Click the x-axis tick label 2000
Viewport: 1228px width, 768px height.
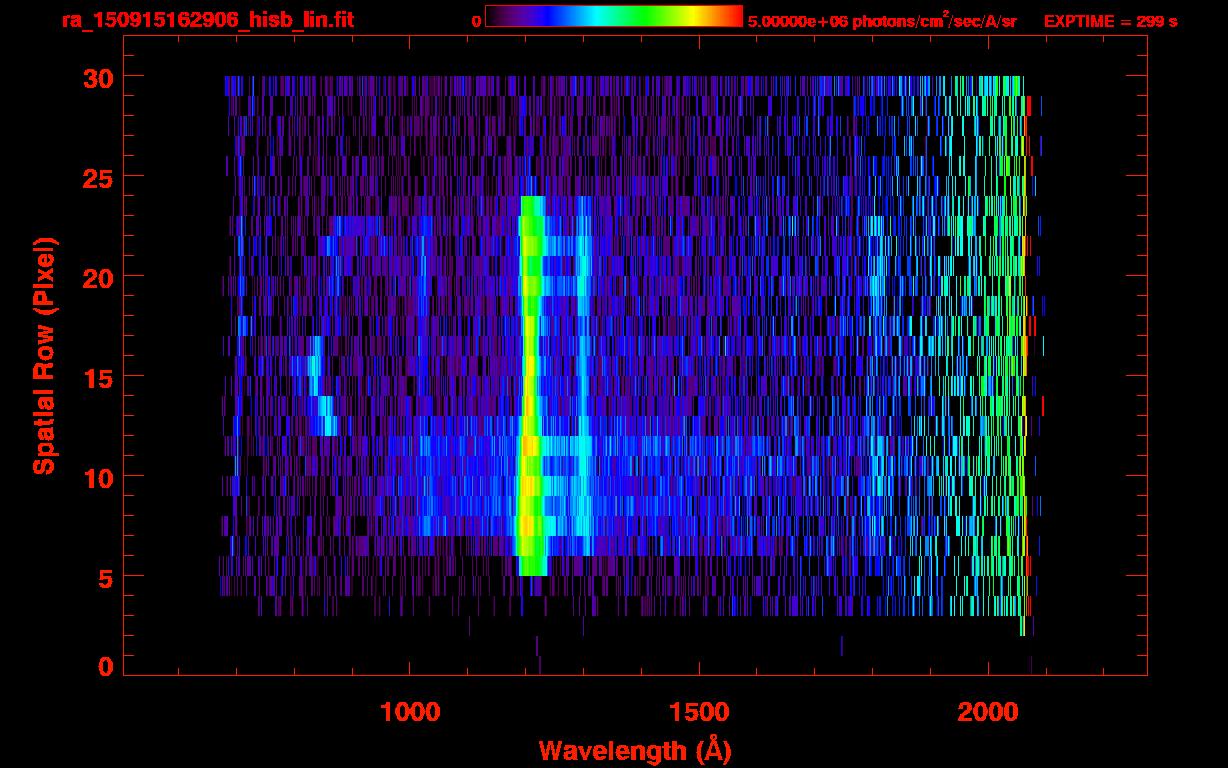pos(989,712)
